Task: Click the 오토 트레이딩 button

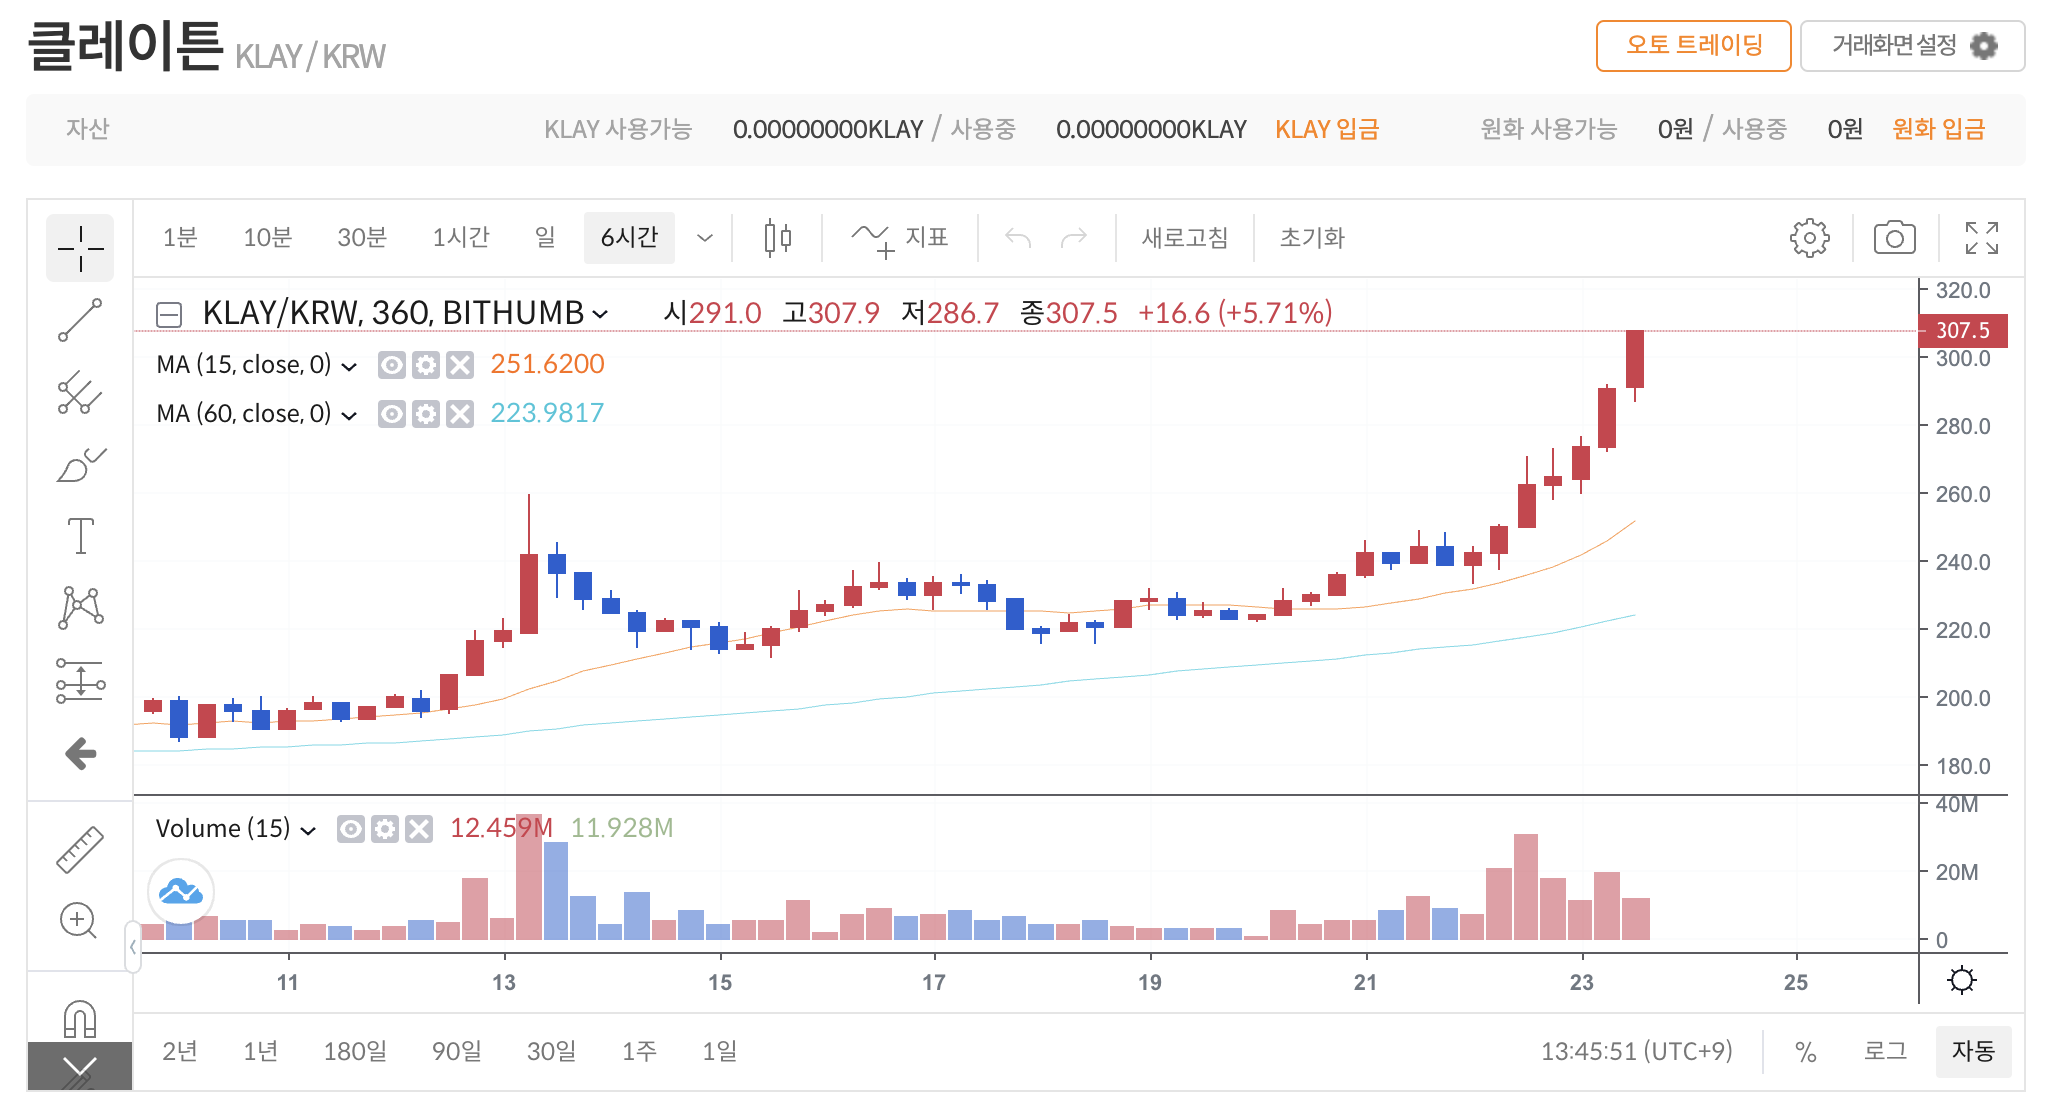Action: point(1693,46)
